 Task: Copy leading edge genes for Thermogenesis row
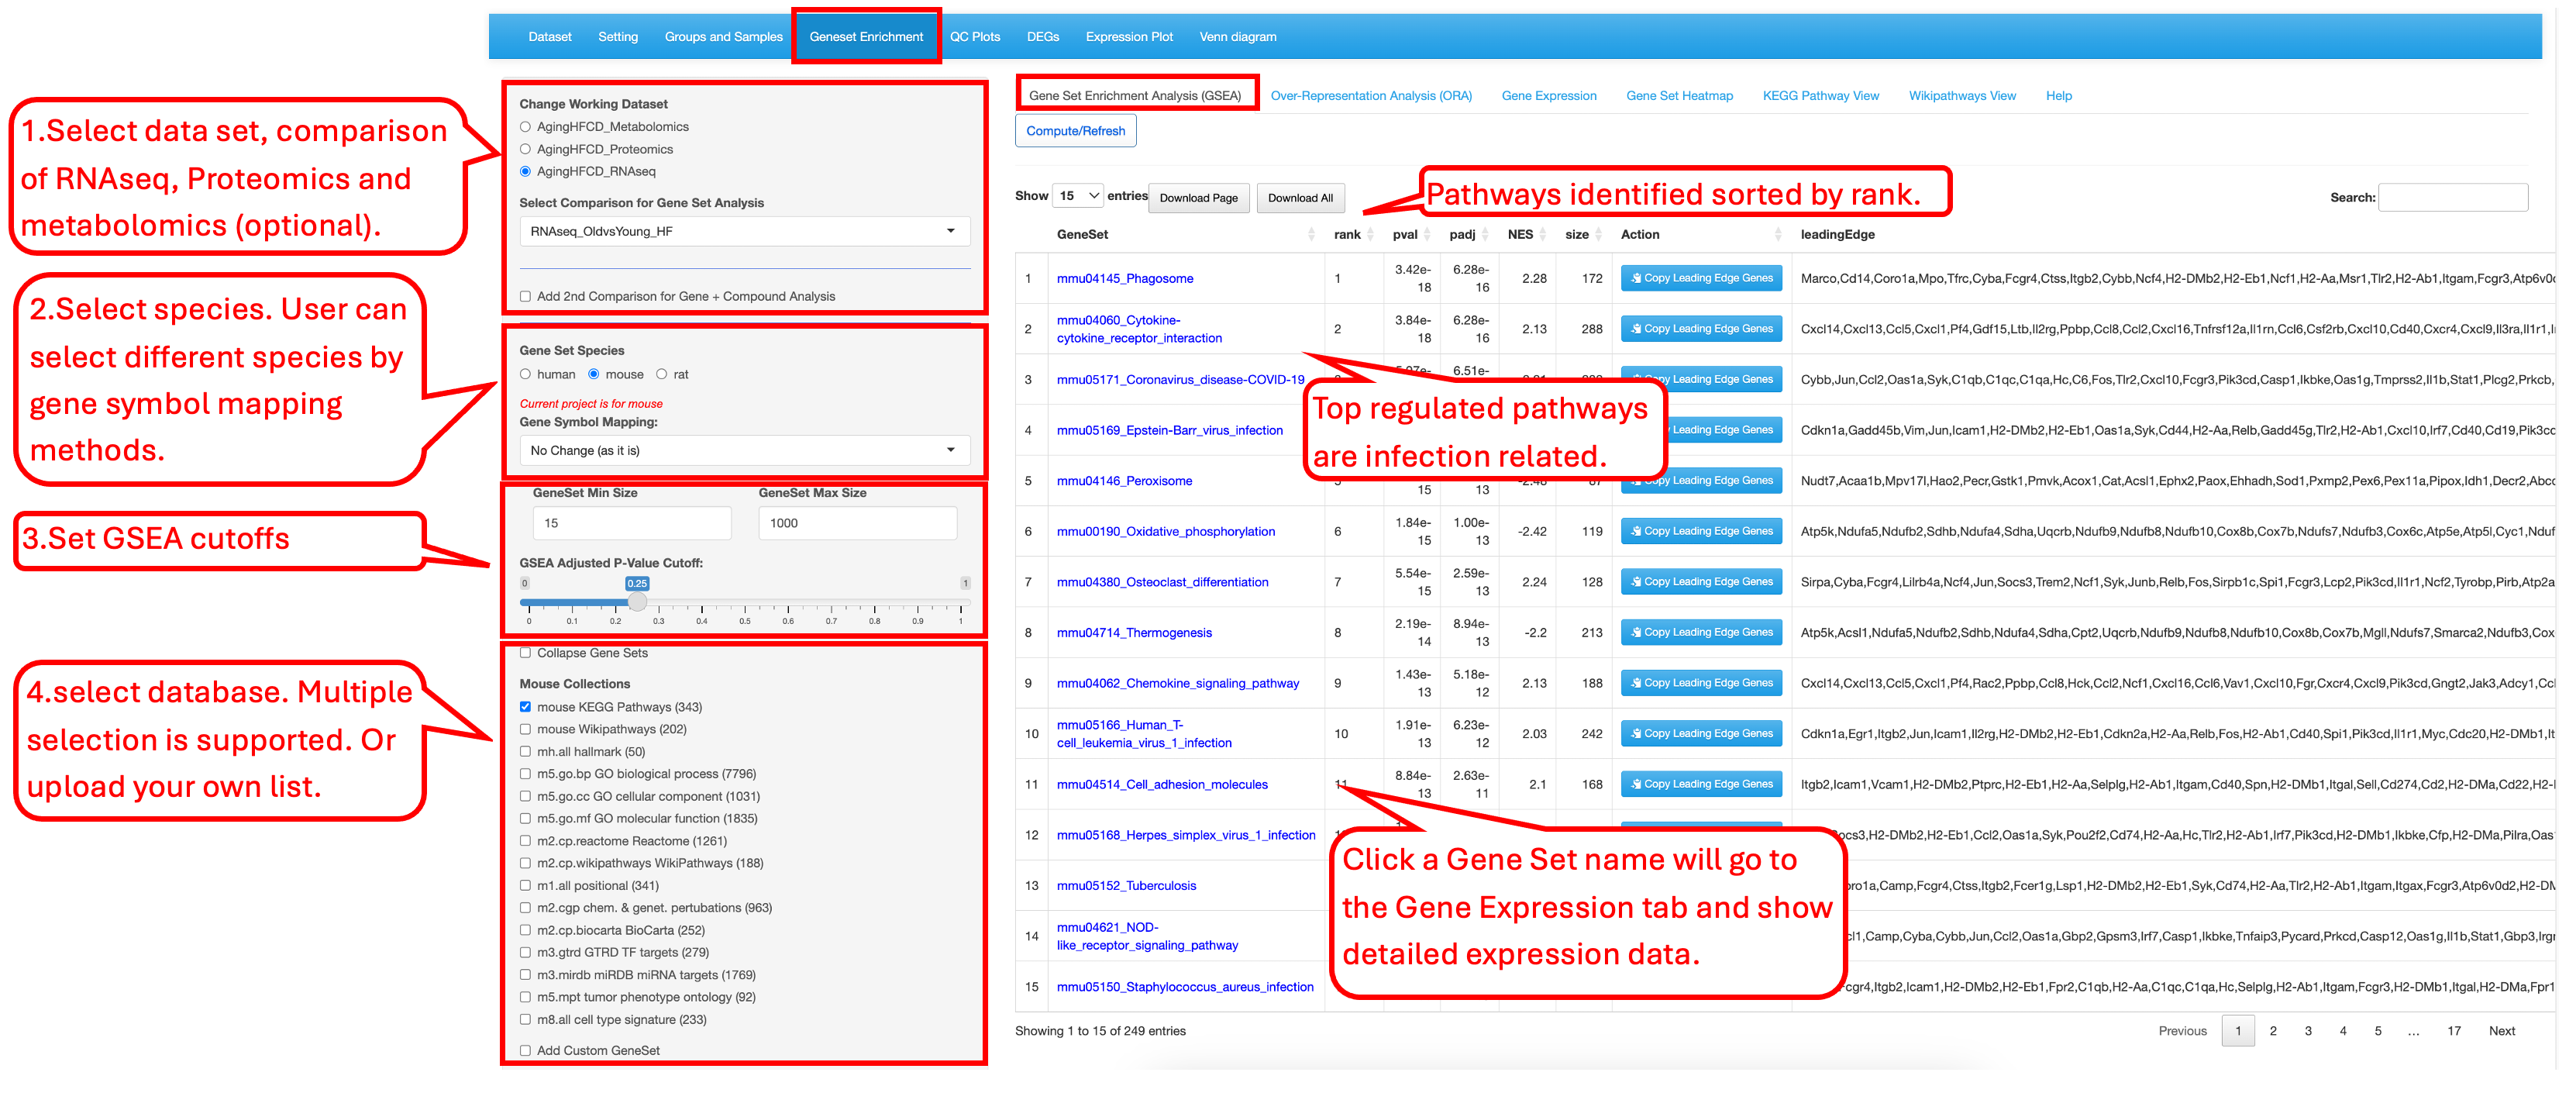[1701, 632]
